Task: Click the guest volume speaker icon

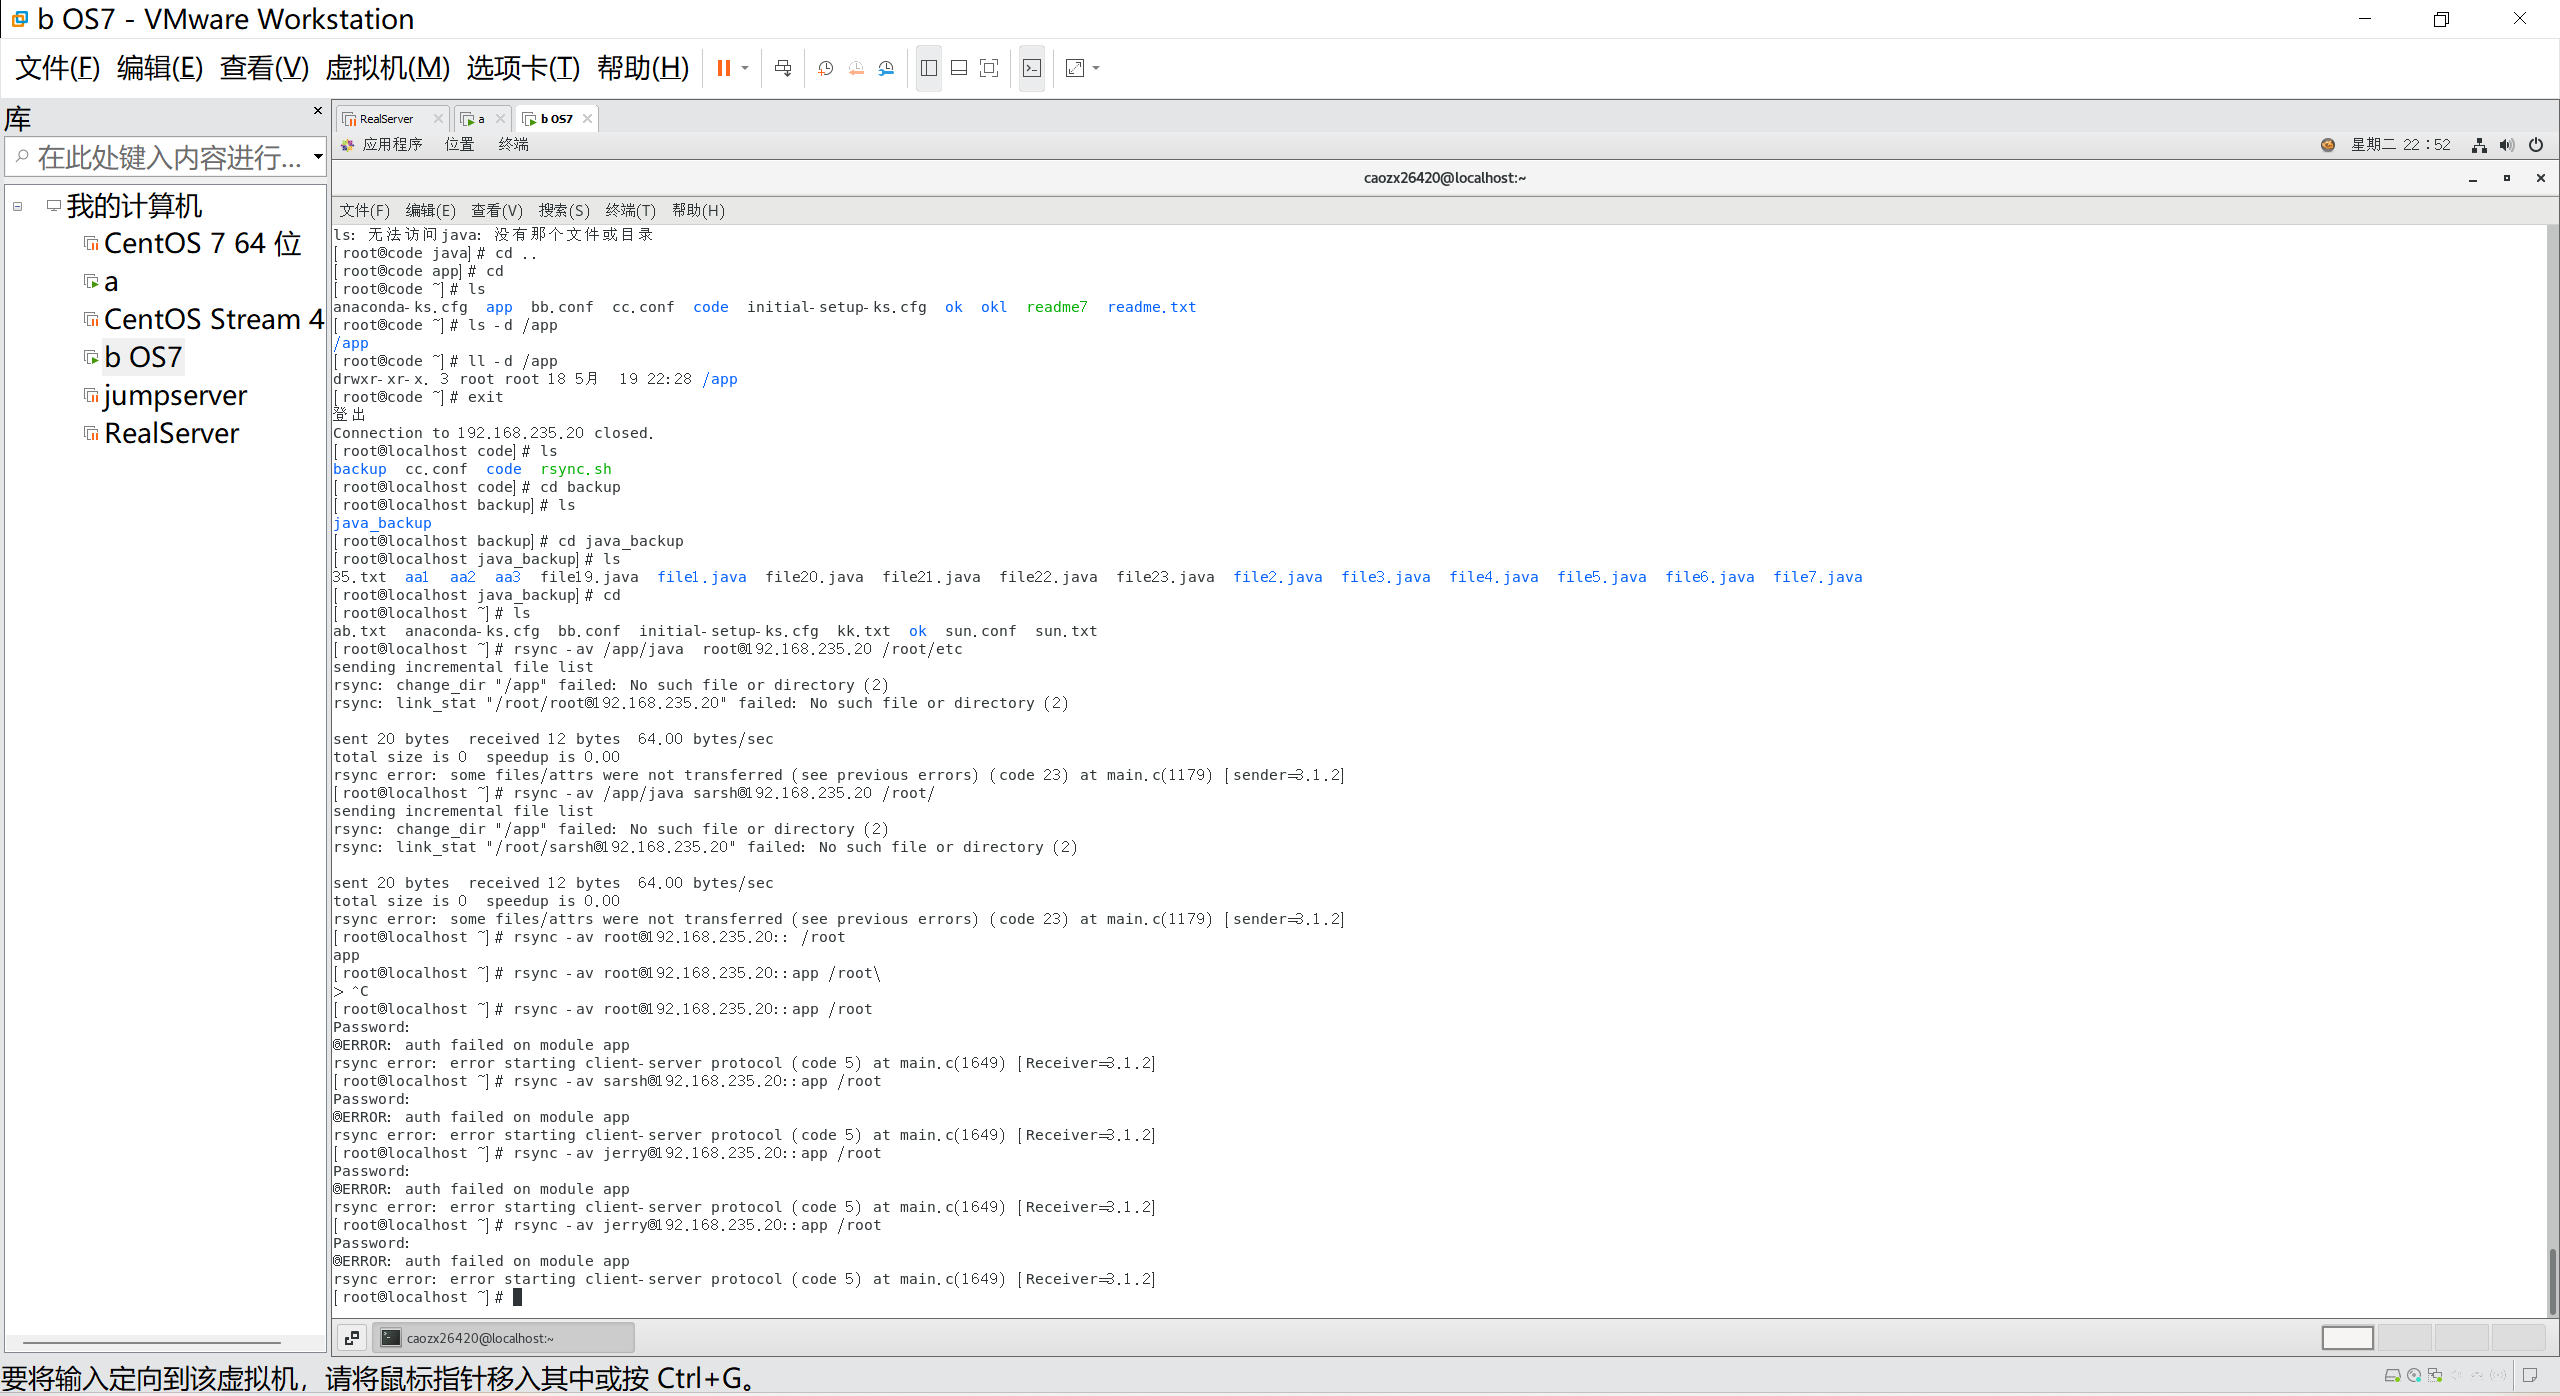Action: pyautogui.click(x=2506, y=145)
